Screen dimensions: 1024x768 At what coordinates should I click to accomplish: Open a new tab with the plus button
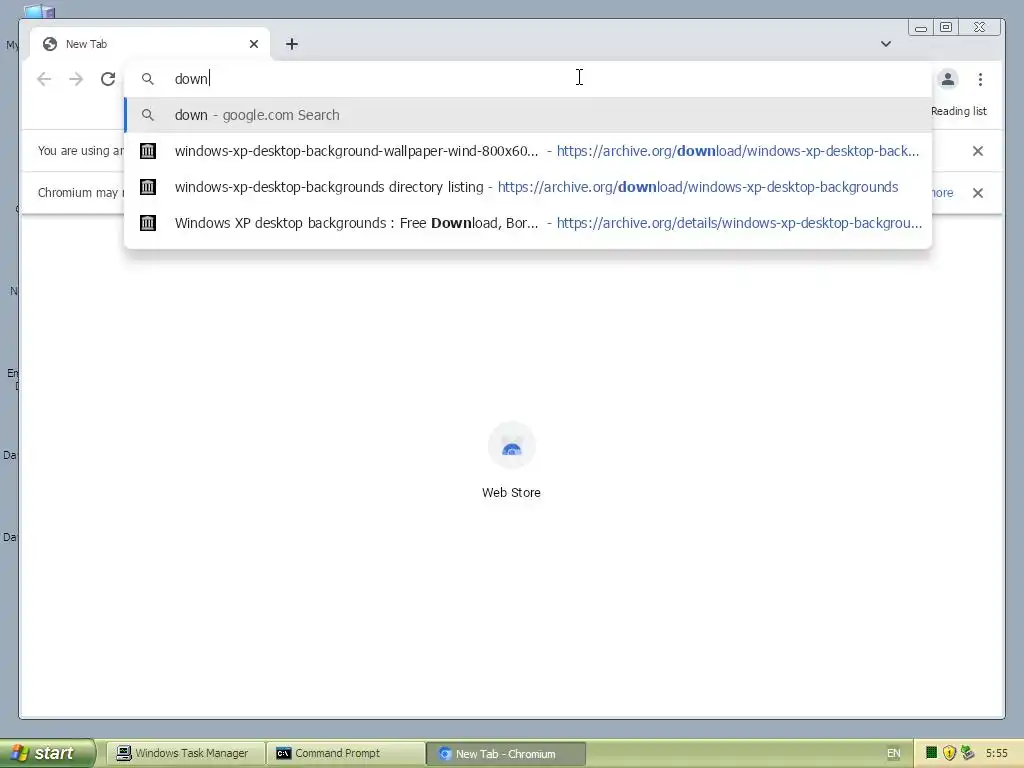(292, 44)
